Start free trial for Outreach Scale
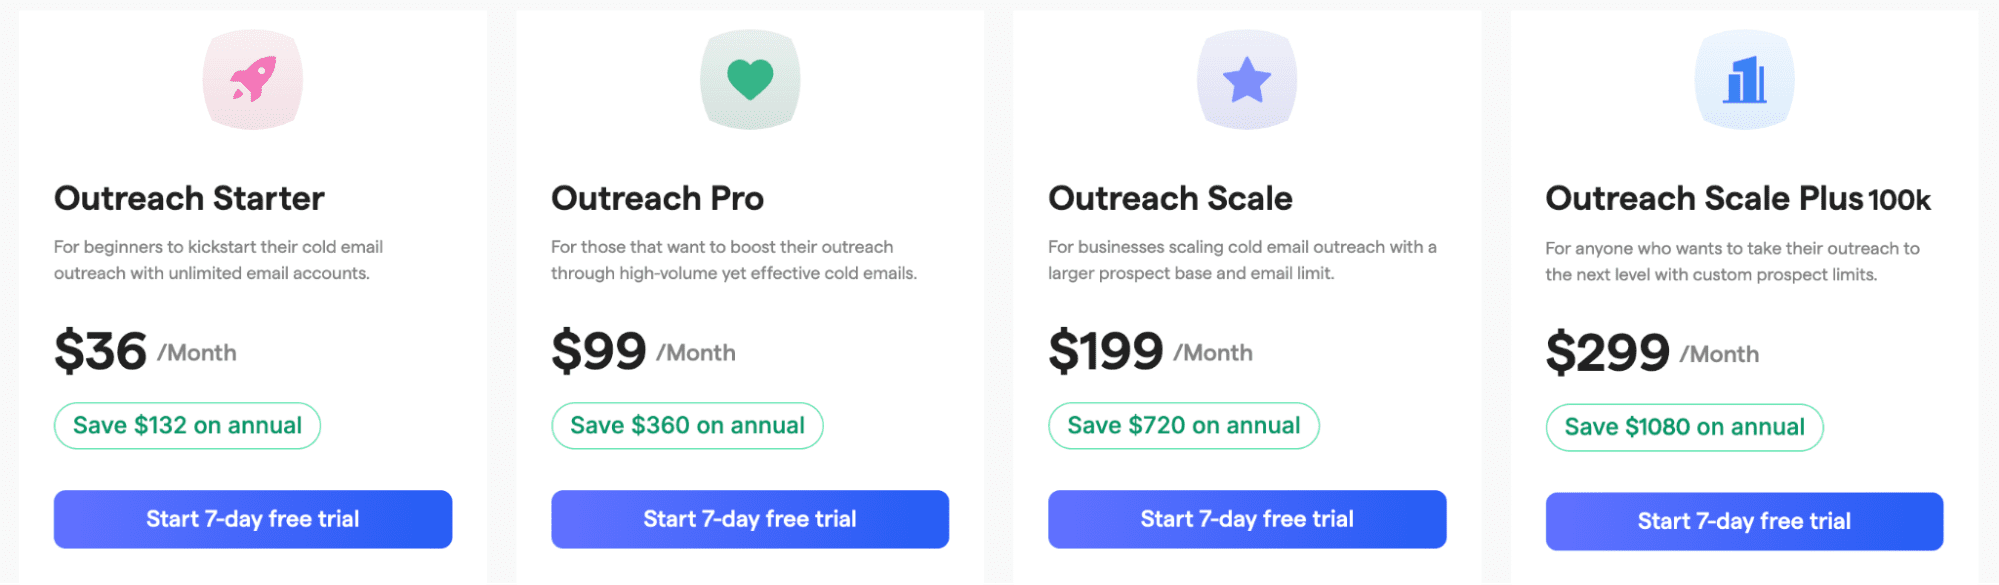The width and height of the screenshot is (1999, 585). (x=1247, y=519)
